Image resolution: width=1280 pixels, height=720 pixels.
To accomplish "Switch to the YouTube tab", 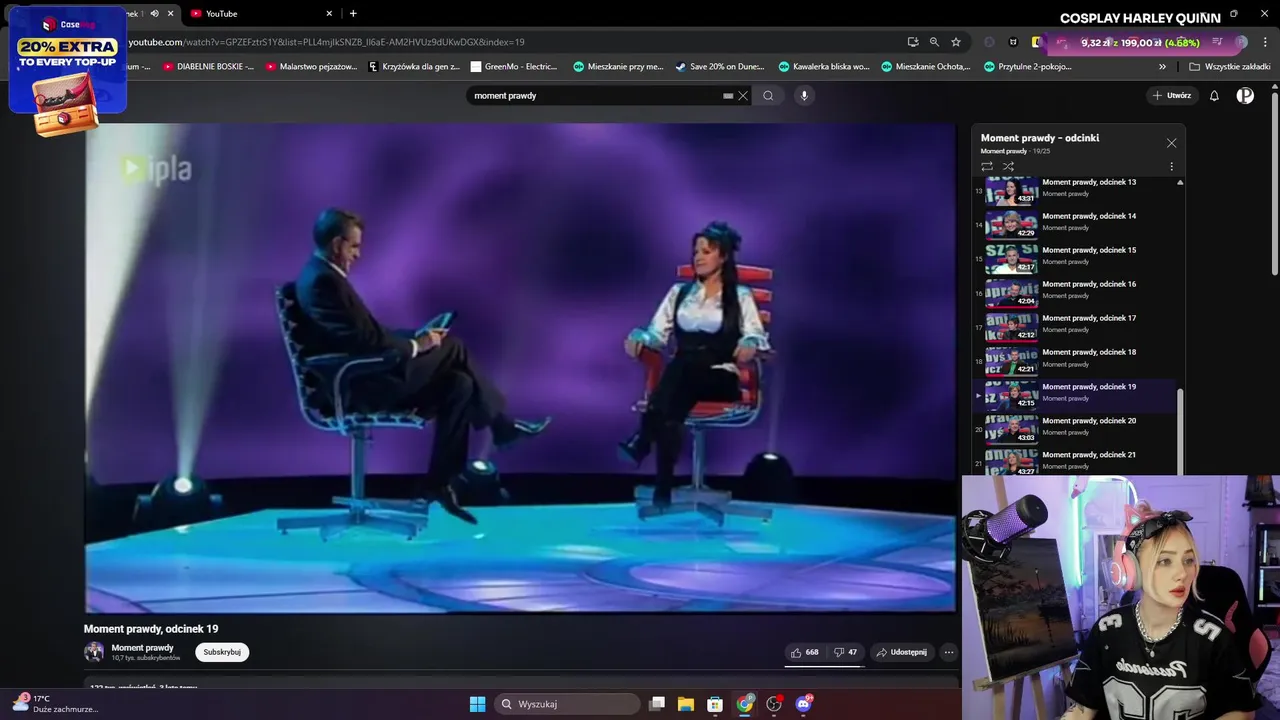I will (262, 14).
